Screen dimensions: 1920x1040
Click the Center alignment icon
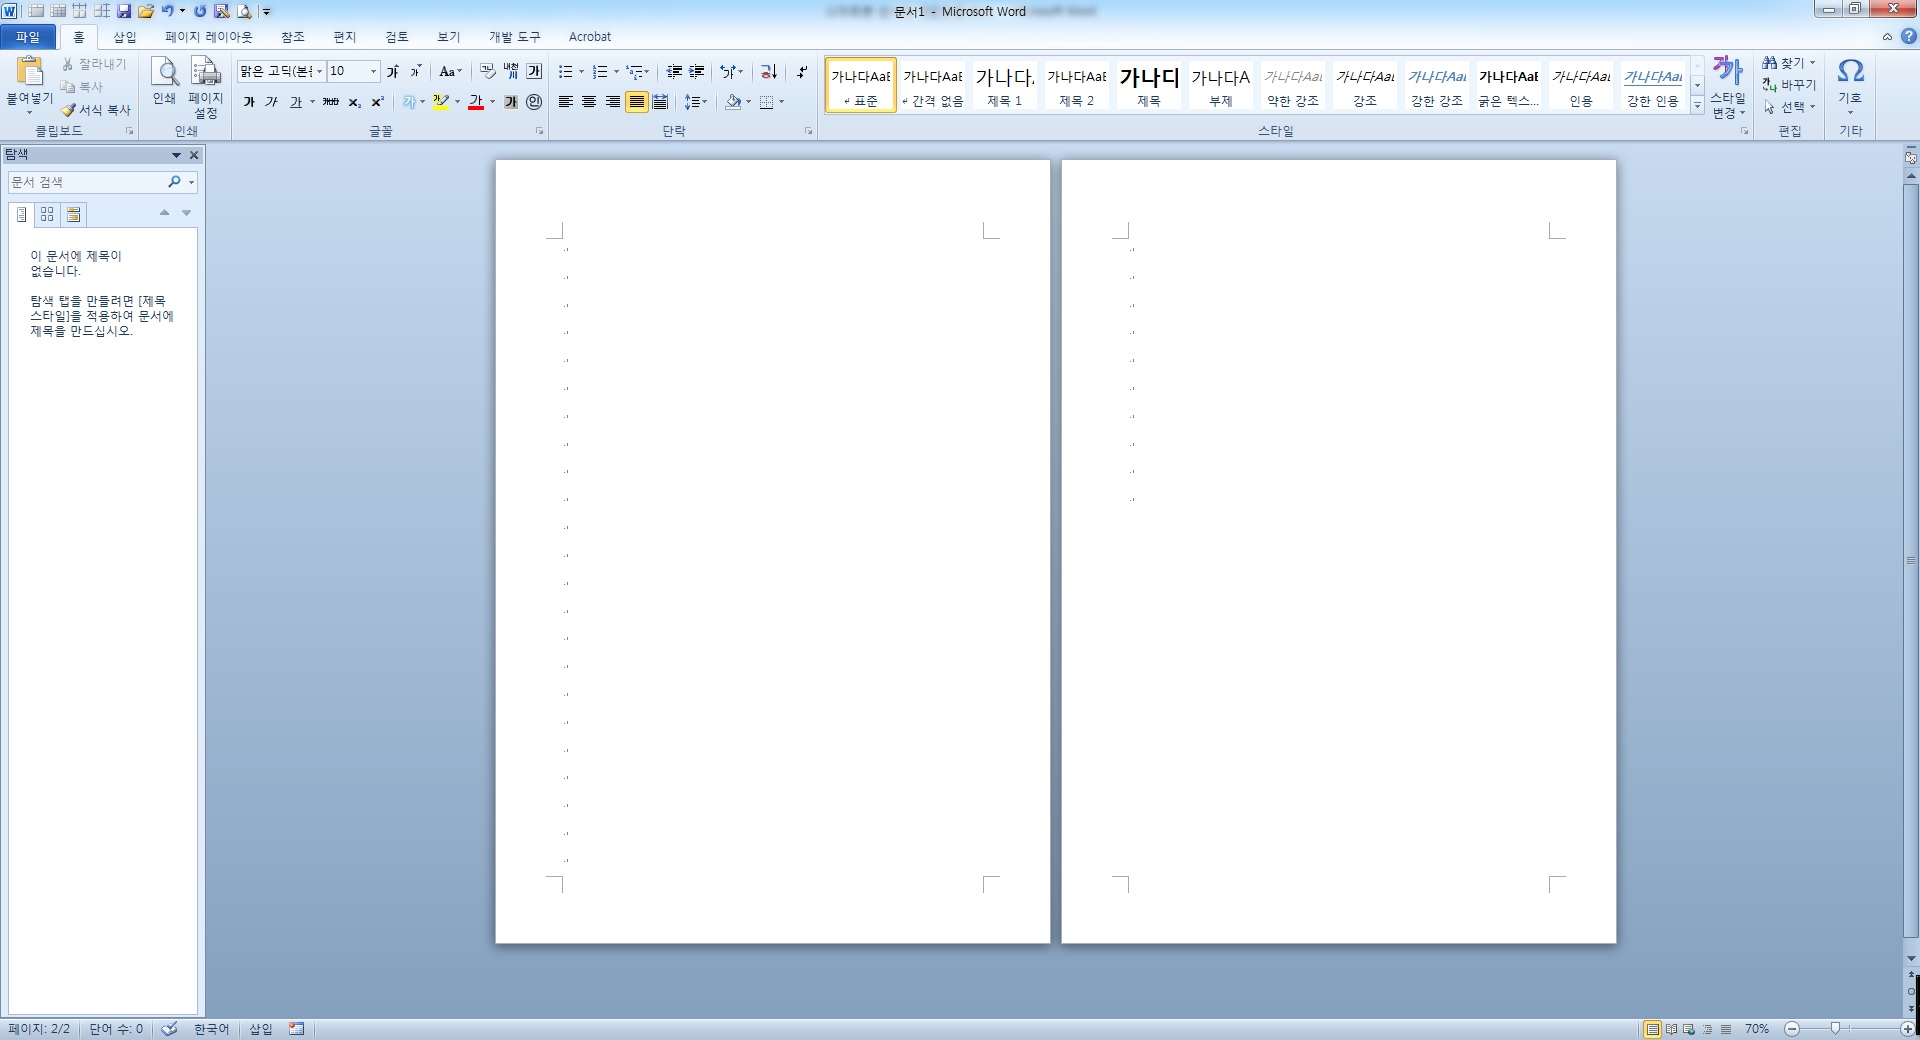tap(589, 102)
